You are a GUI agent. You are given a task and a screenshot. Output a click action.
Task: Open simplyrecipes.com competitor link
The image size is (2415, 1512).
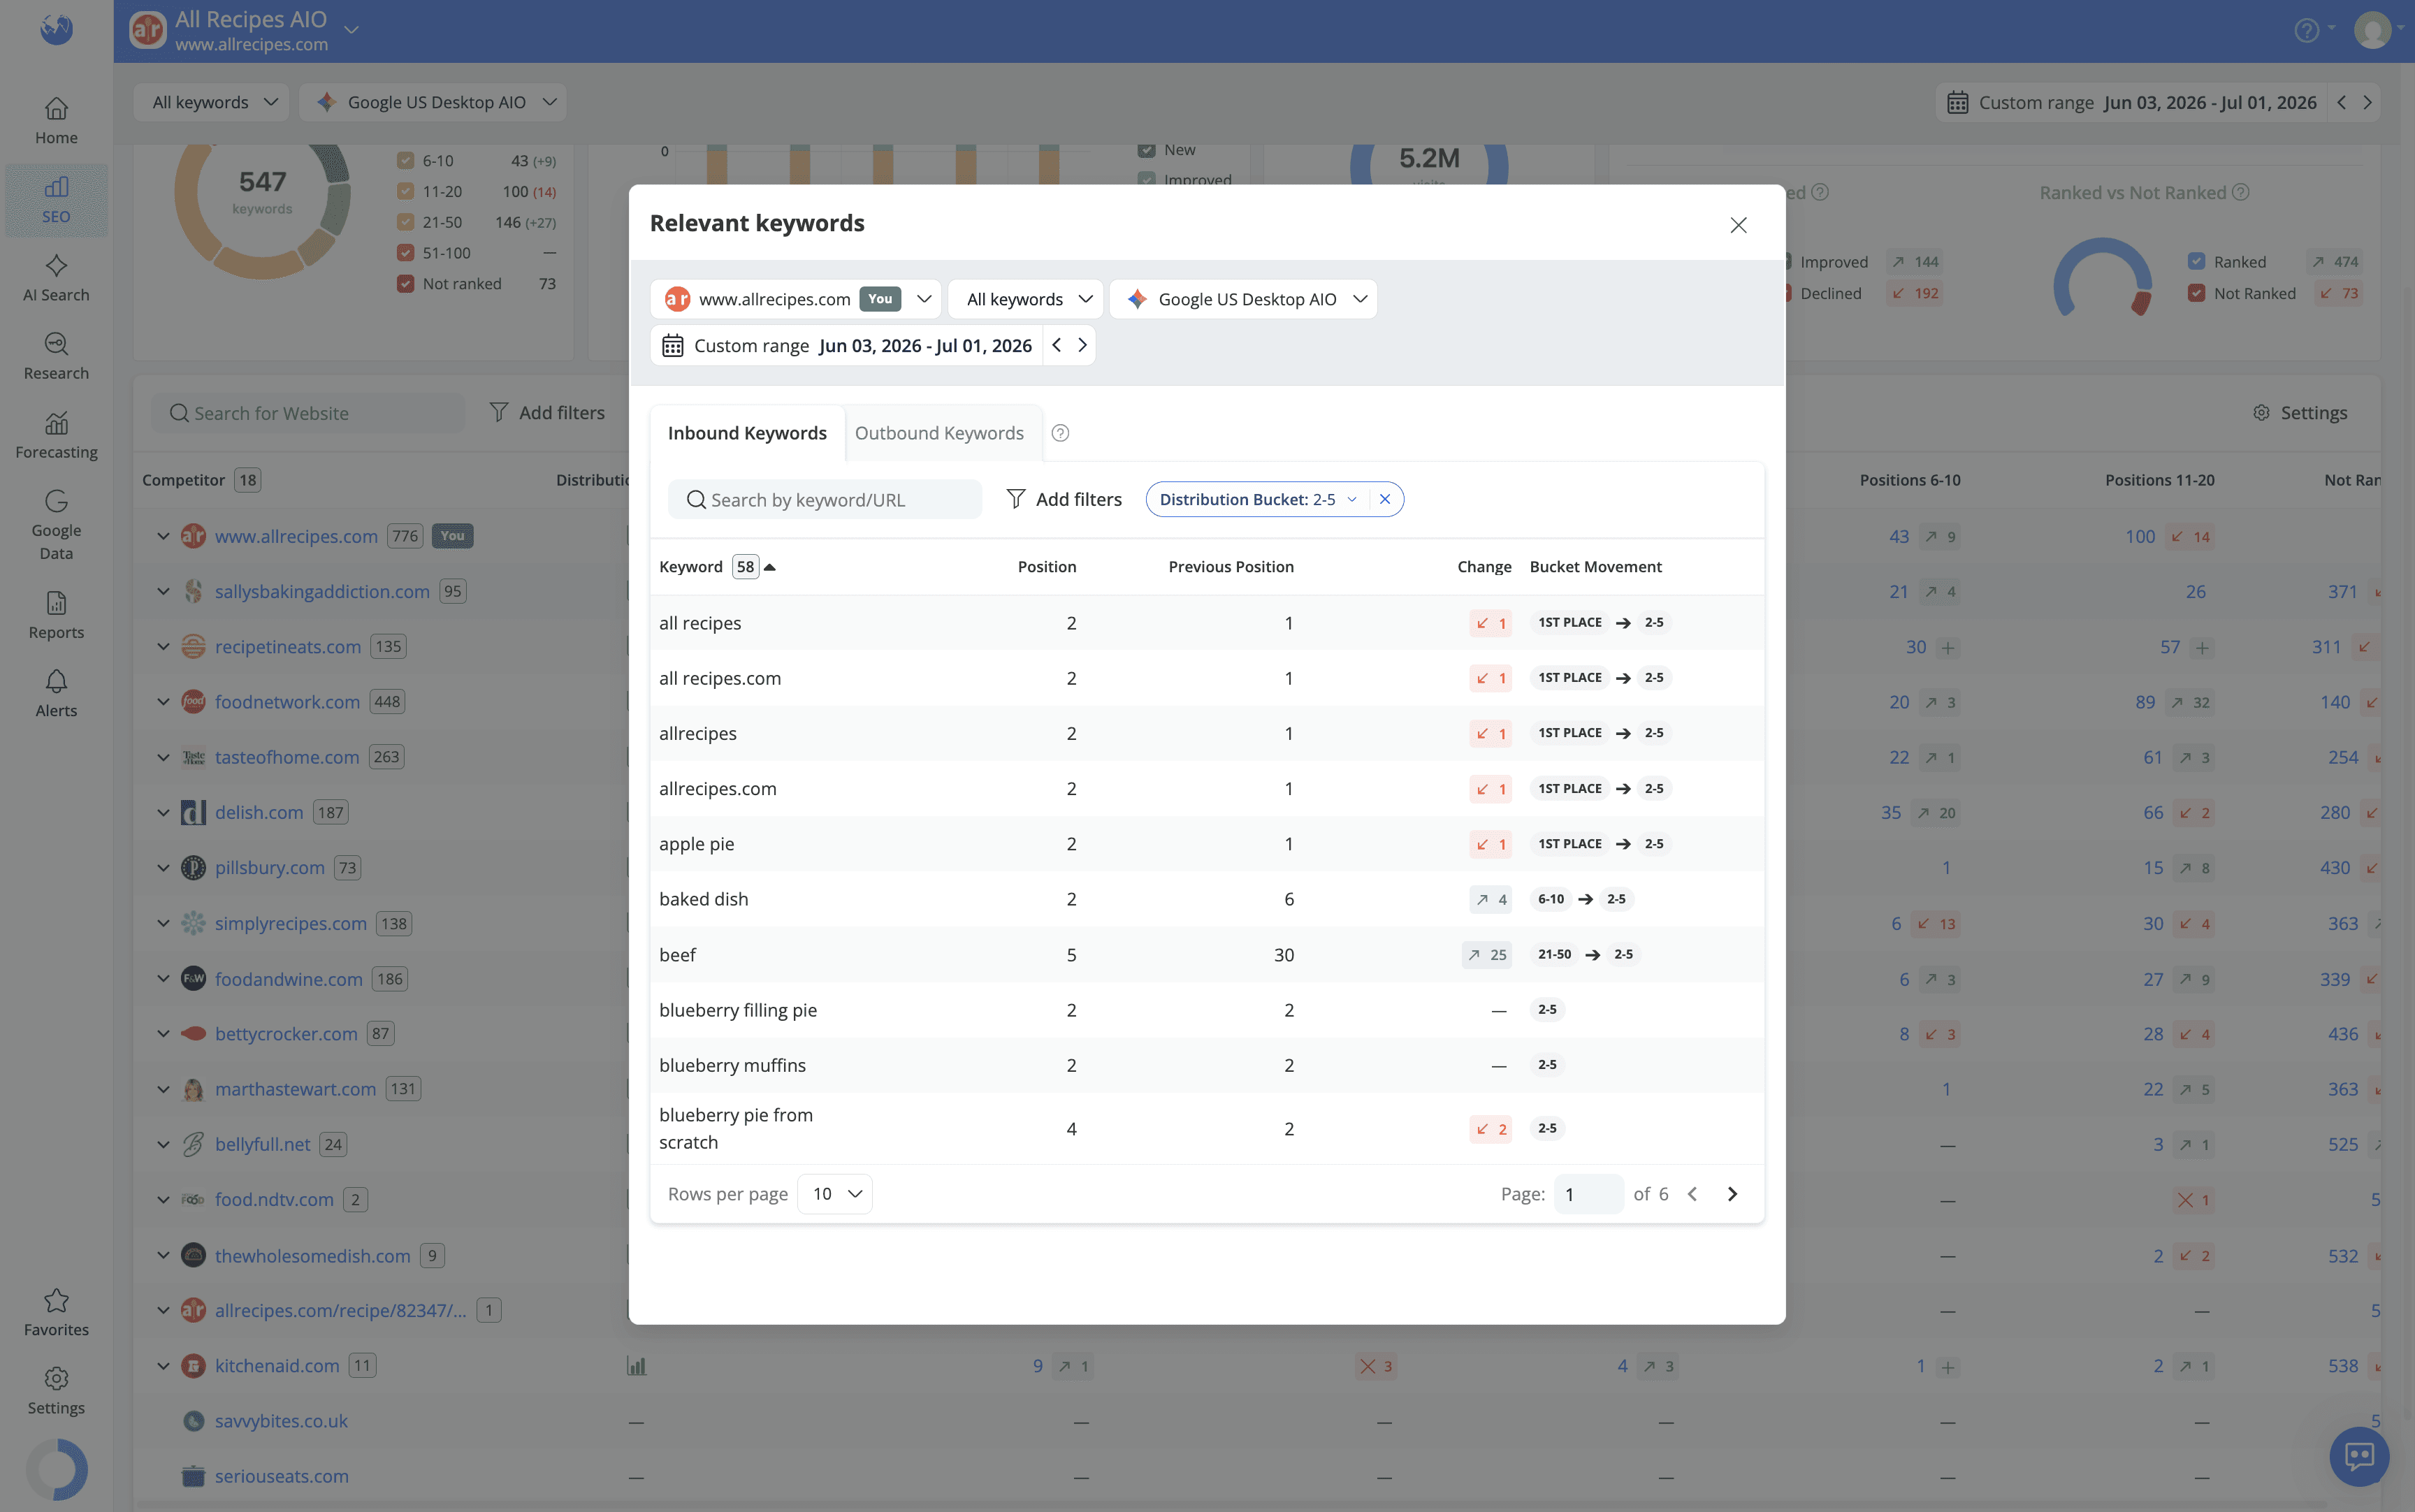click(x=291, y=923)
